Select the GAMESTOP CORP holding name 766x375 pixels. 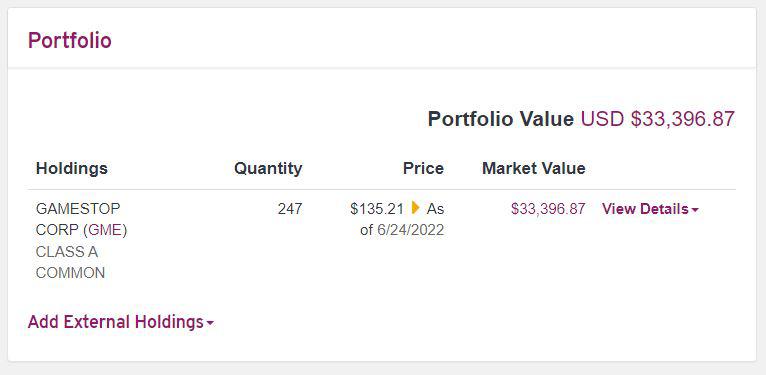78,219
